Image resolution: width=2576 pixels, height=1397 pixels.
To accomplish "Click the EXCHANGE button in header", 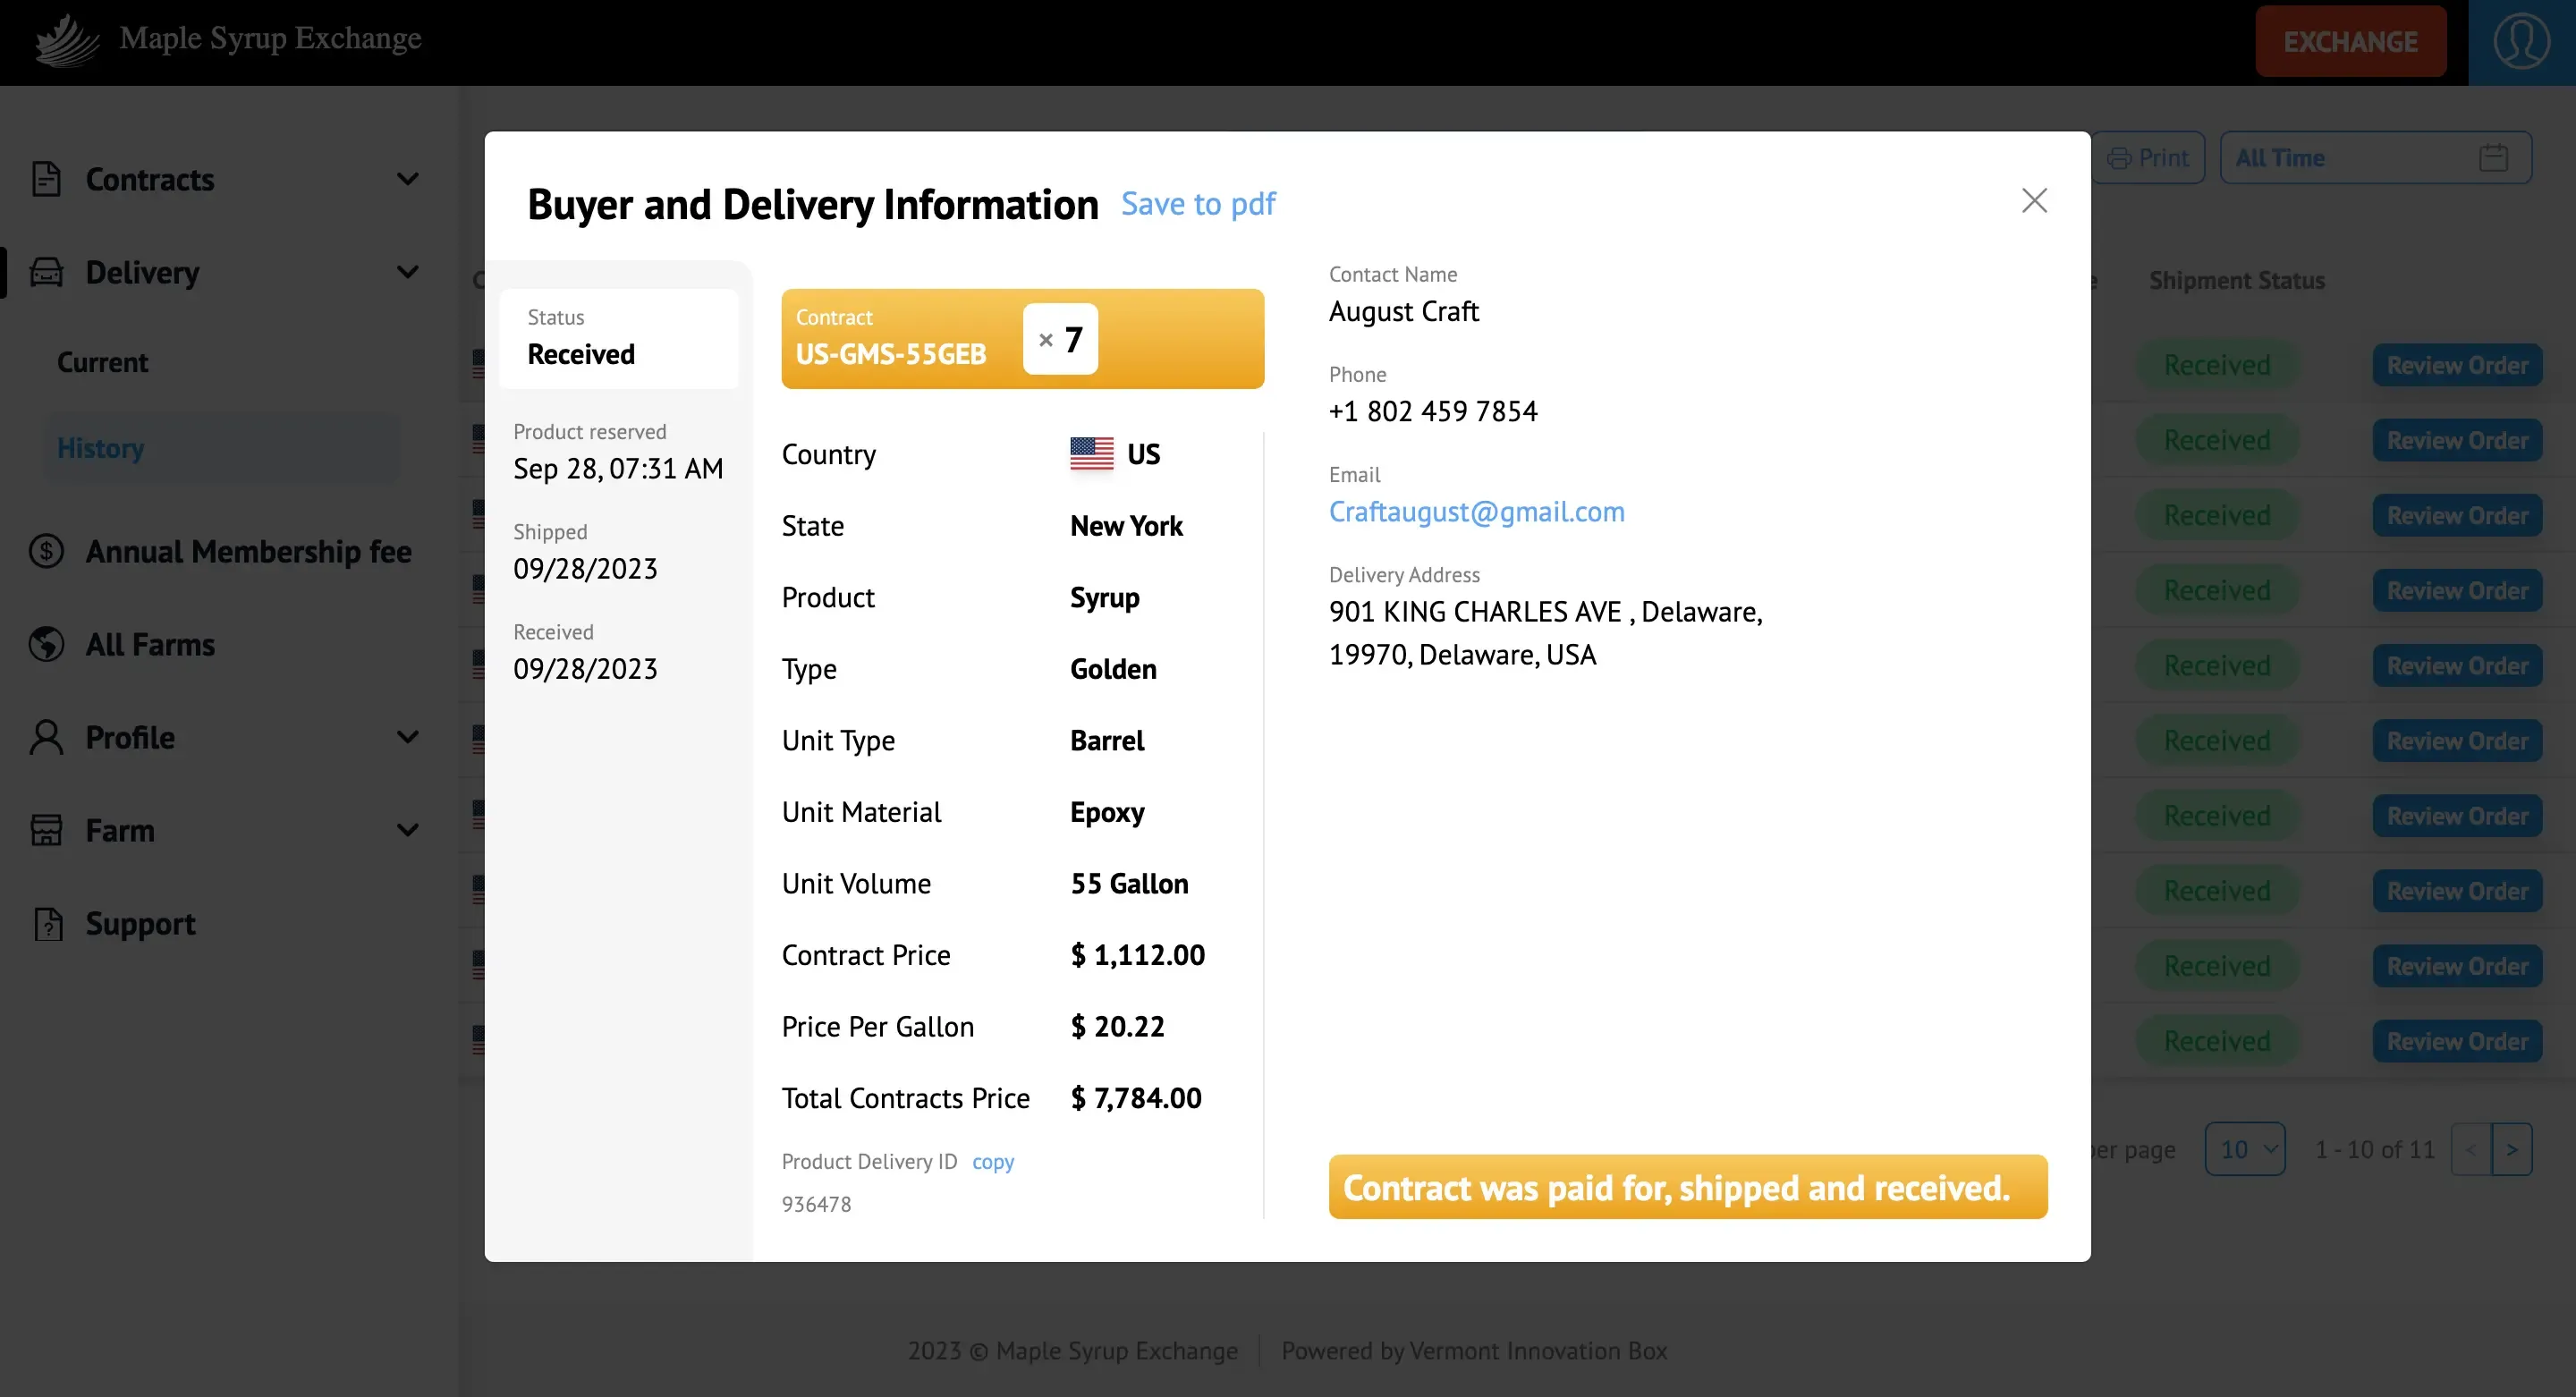I will tap(2350, 41).
